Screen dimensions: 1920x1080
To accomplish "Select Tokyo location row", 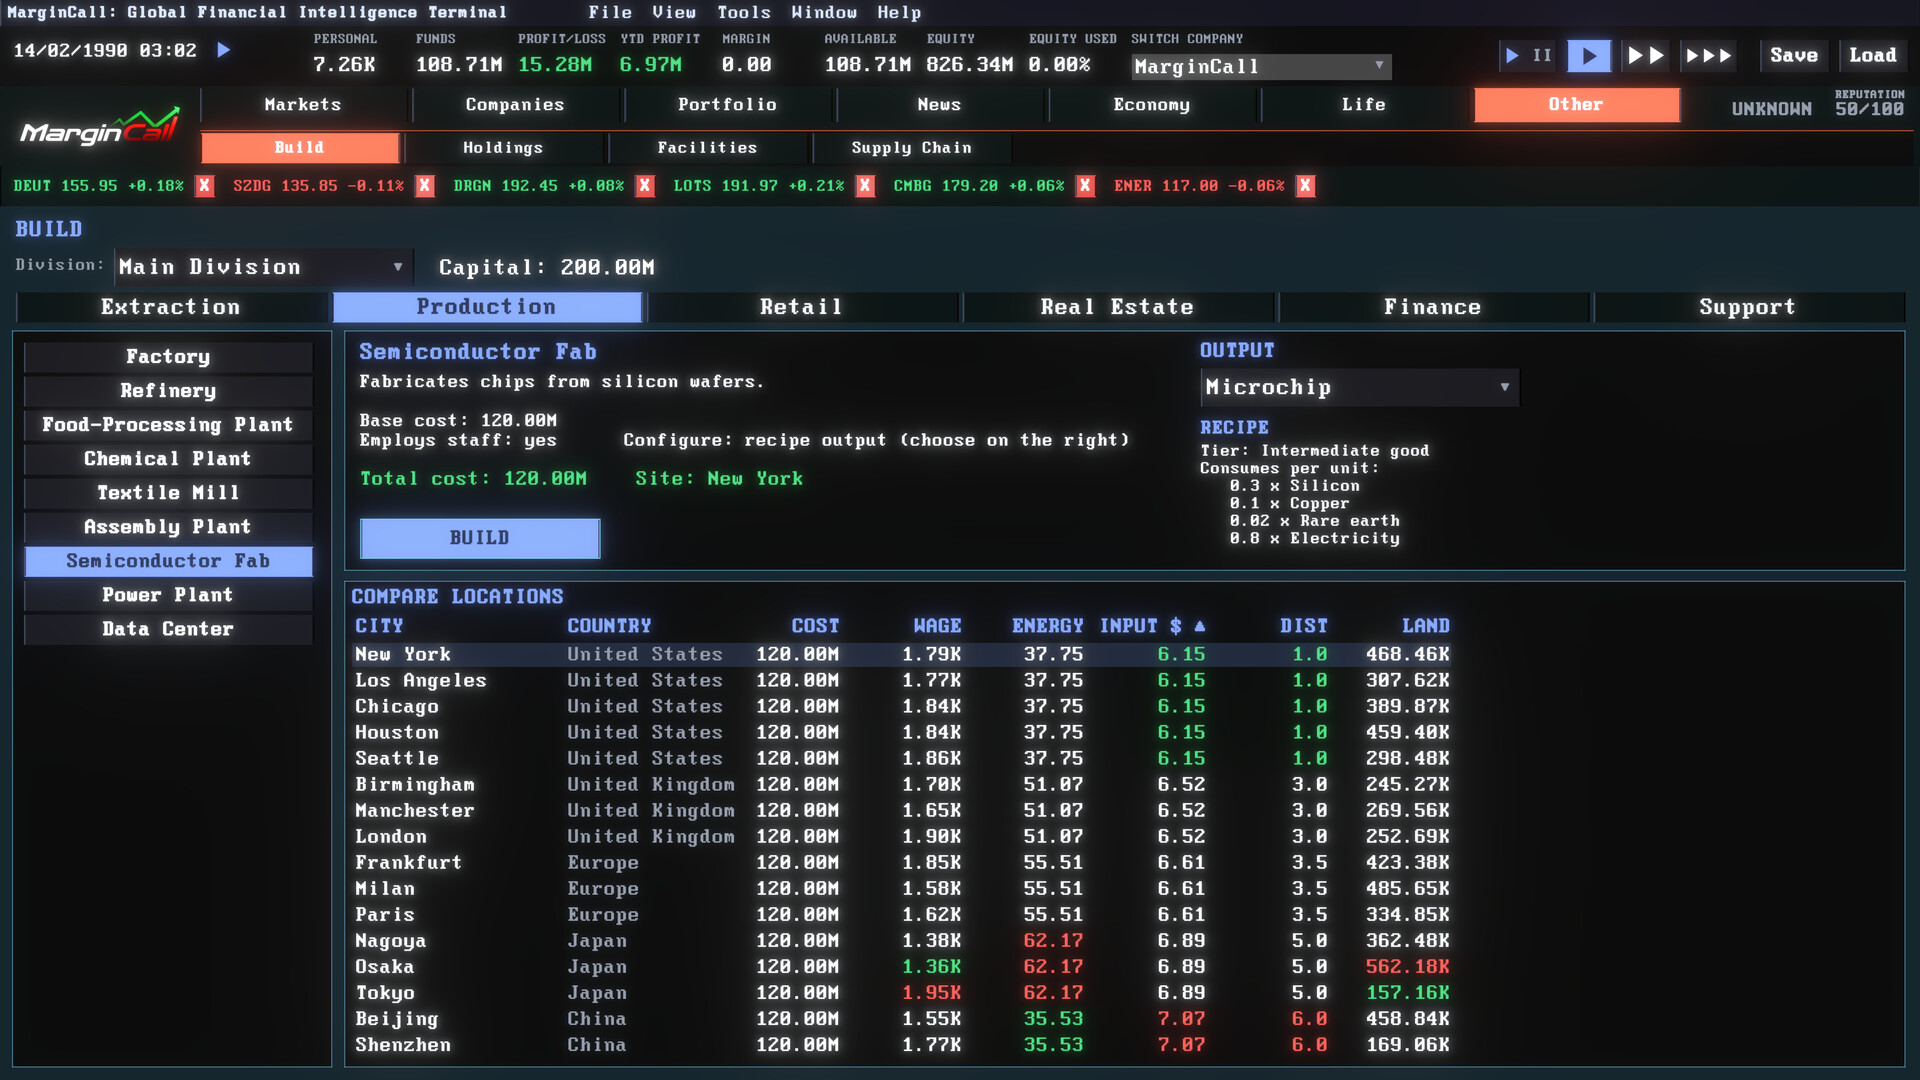I will pos(901,993).
